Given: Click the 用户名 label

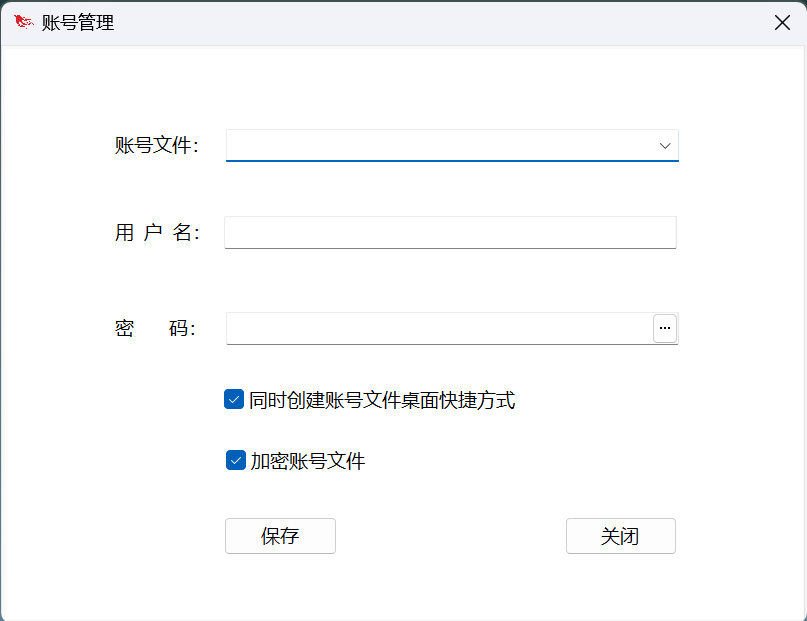Looking at the screenshot, I should (157, 233).
